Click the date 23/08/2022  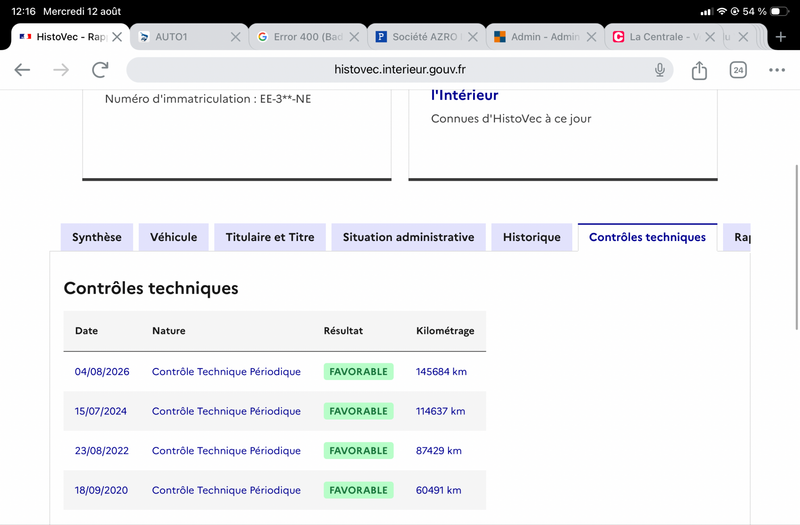(102, 451)
